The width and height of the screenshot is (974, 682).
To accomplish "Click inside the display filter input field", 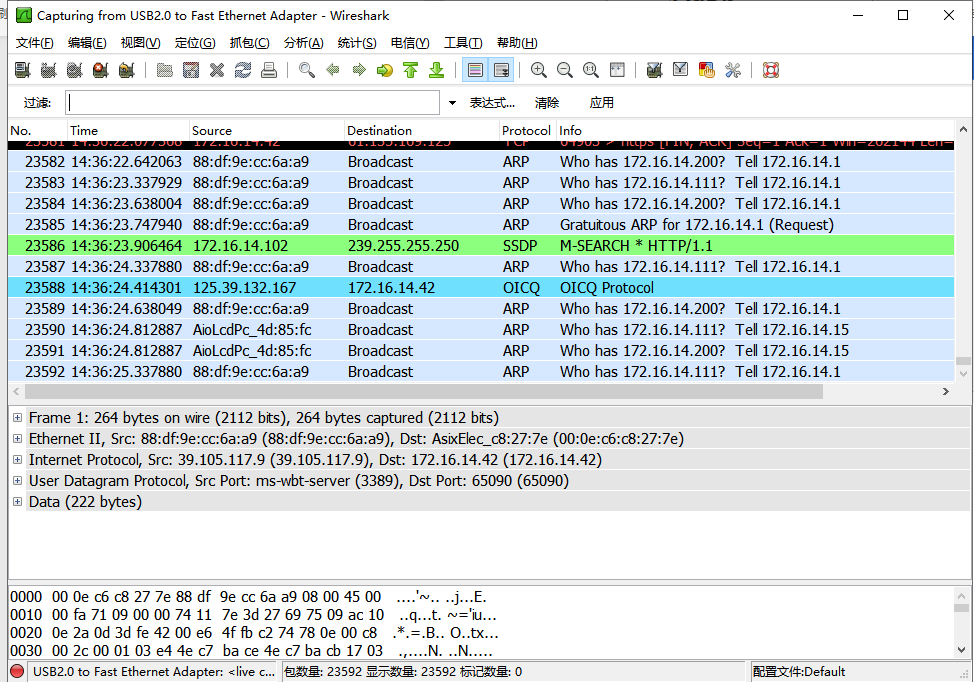I will tap(252, 102).
